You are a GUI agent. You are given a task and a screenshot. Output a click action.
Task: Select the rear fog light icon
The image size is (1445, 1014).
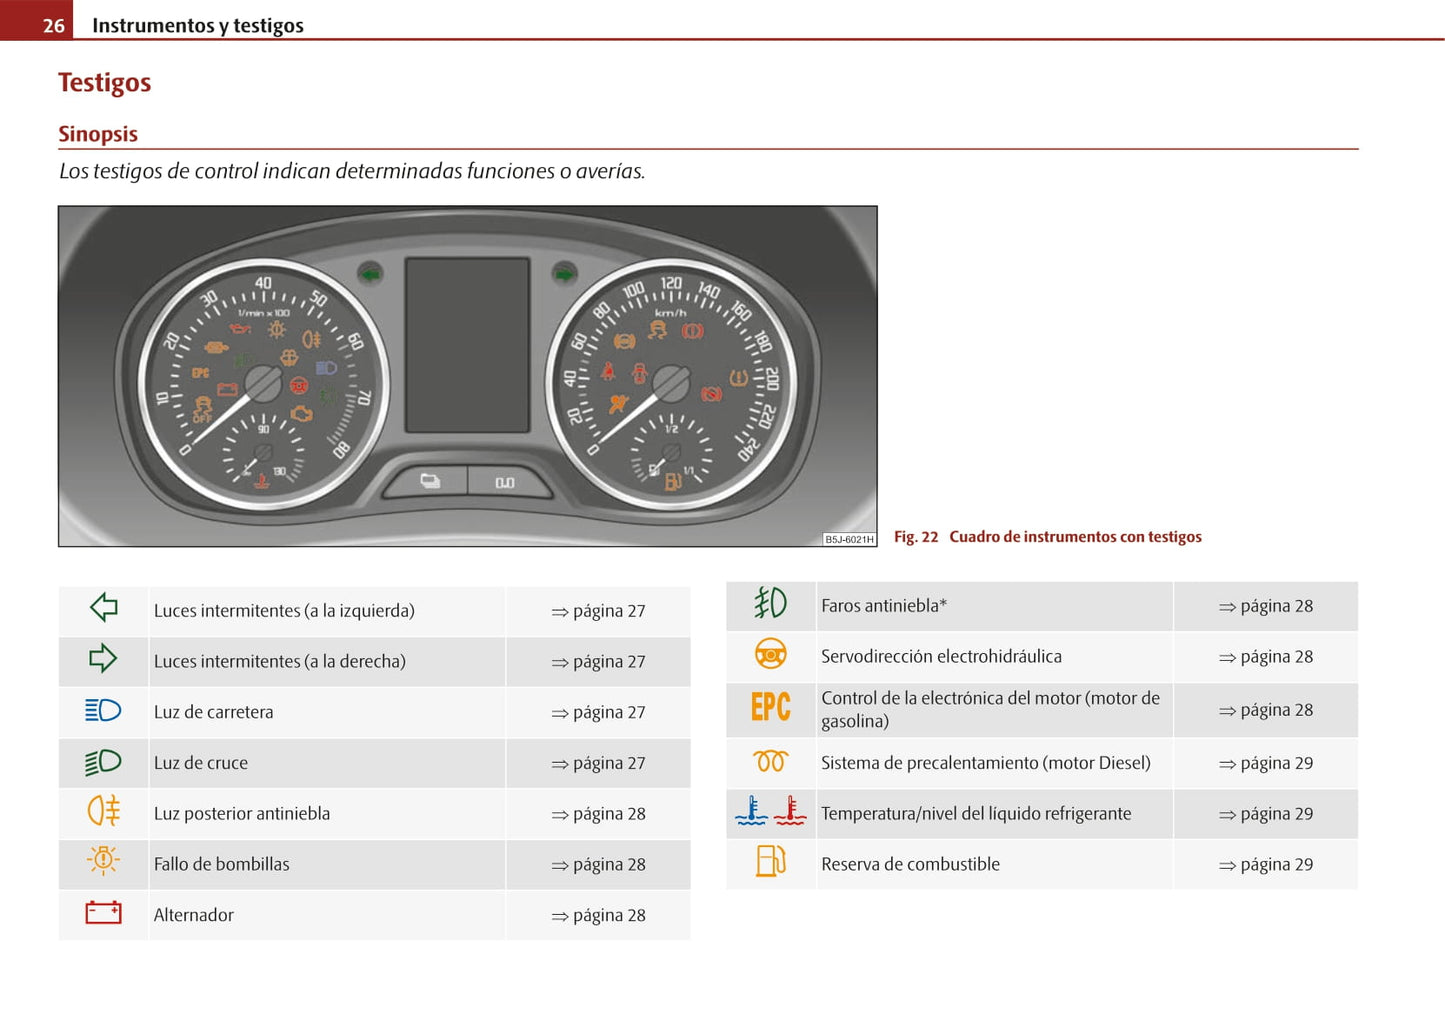[103, 811]
